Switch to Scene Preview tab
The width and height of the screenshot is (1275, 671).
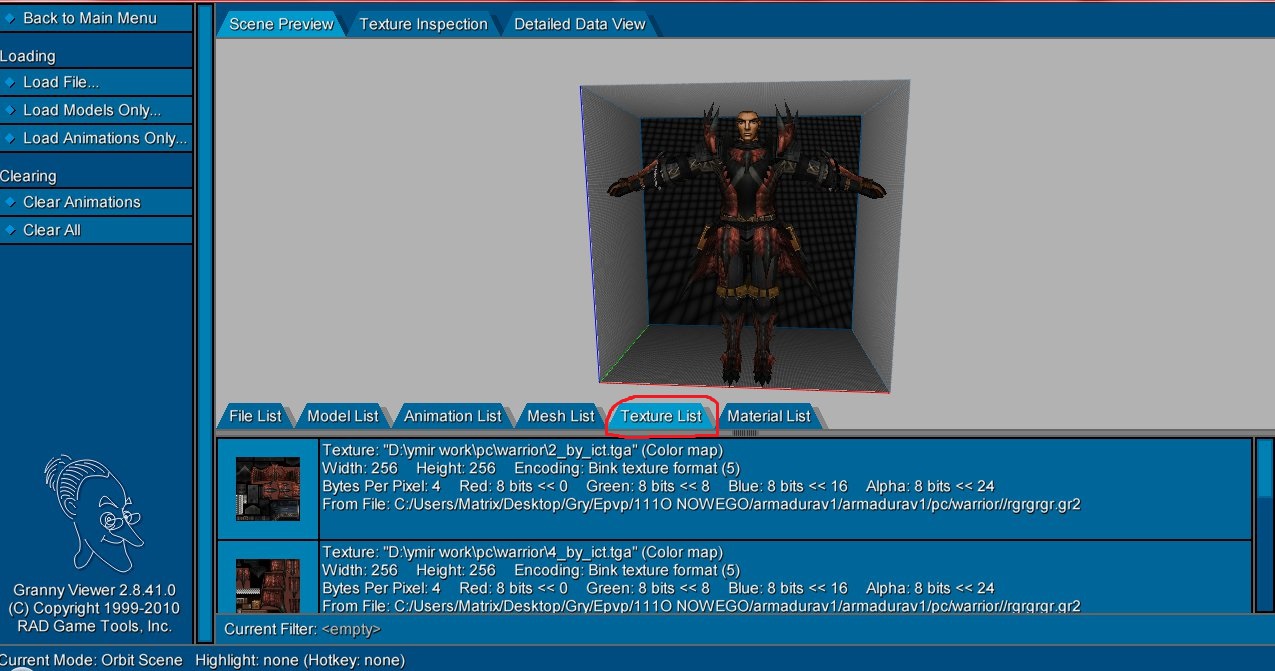pos(280,24)
